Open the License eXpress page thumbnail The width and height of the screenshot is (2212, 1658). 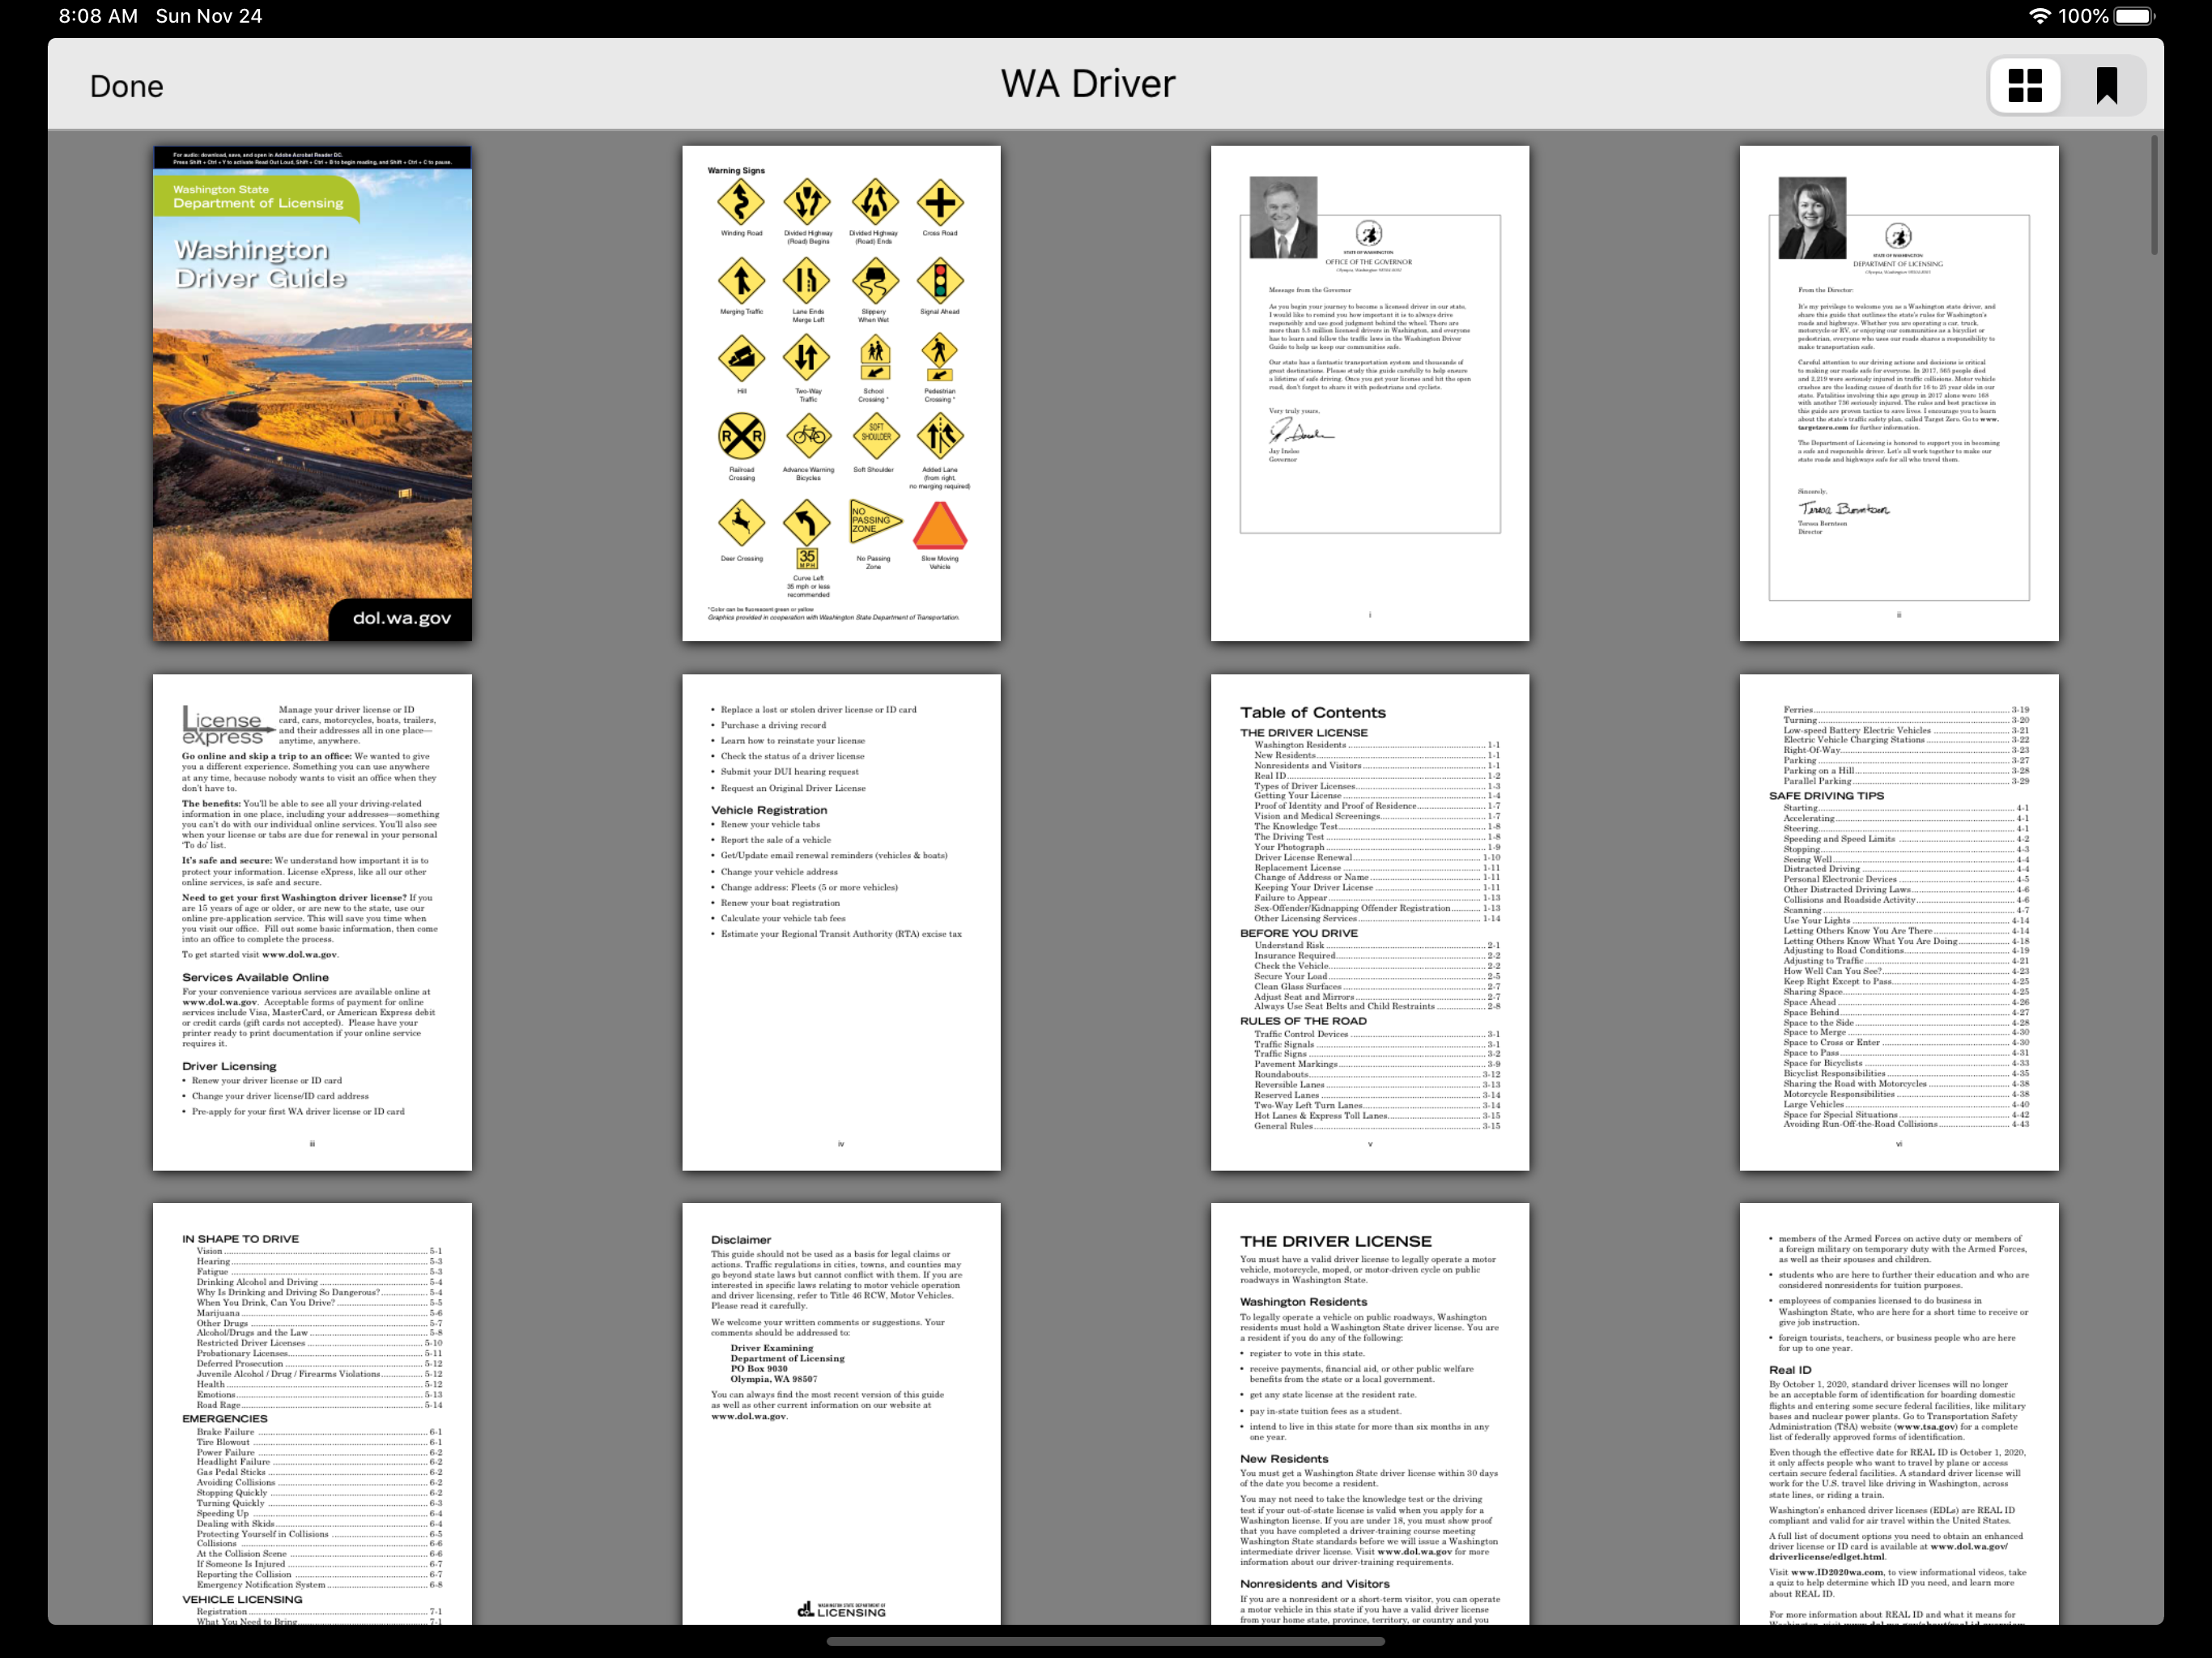click(312, 922)
